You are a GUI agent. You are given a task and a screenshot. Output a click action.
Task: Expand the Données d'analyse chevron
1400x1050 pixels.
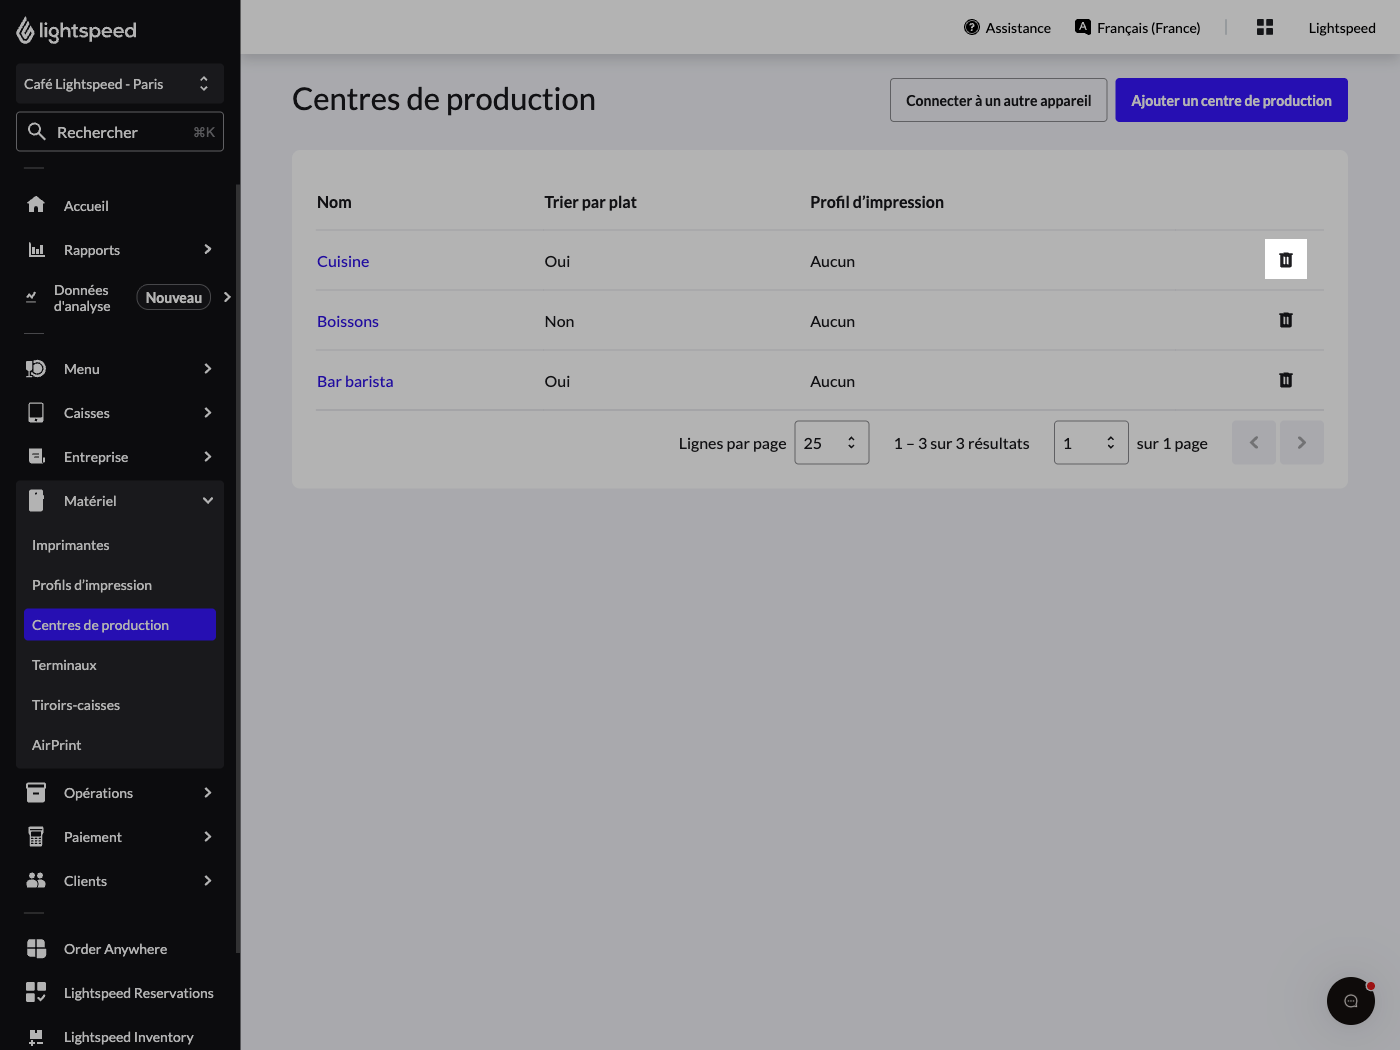(x=227, y=297)
